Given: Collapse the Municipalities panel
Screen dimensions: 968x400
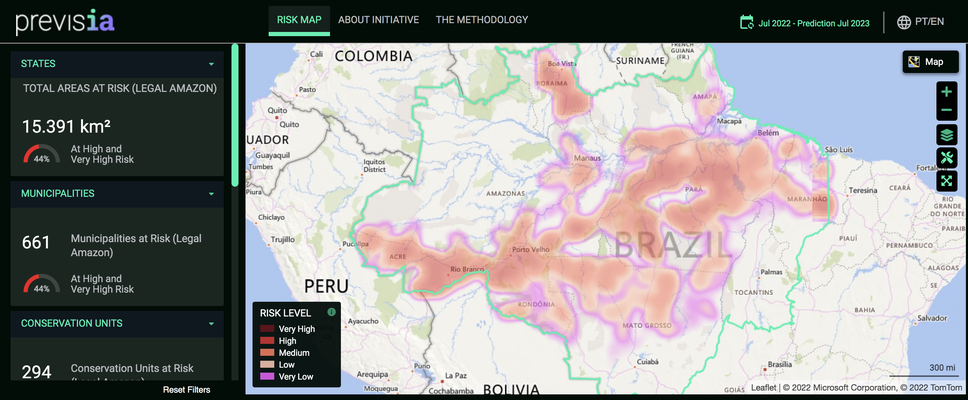Looking at the screenshot, I should point(211,194).
